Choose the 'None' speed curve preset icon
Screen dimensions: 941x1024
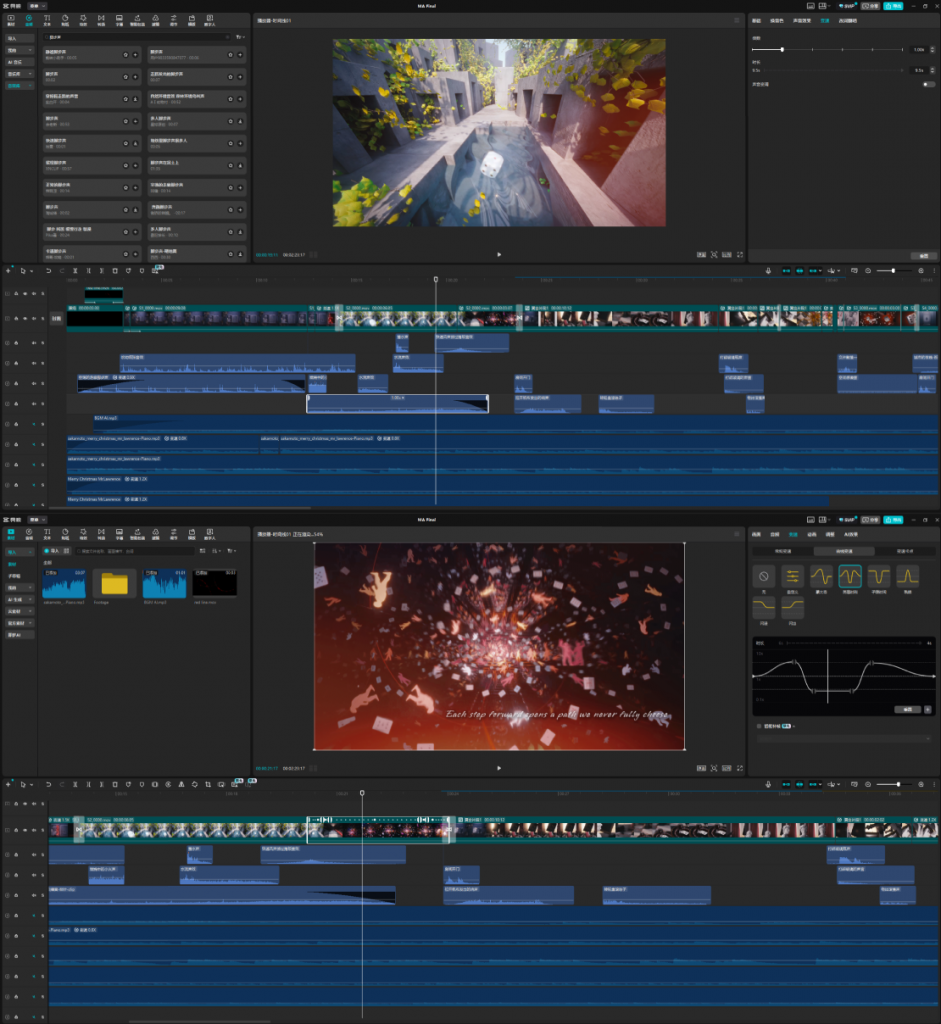(x=764, y=576)
